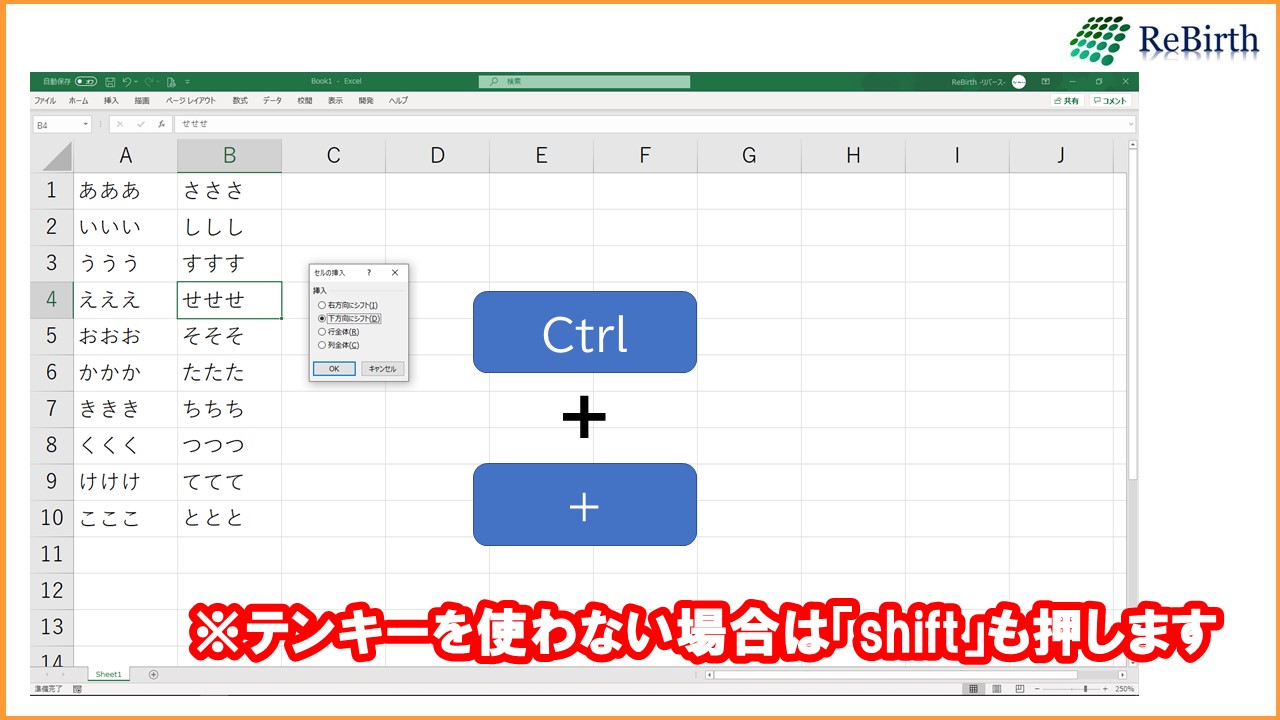
Task: Select column E header
Action: click(541, 155)
